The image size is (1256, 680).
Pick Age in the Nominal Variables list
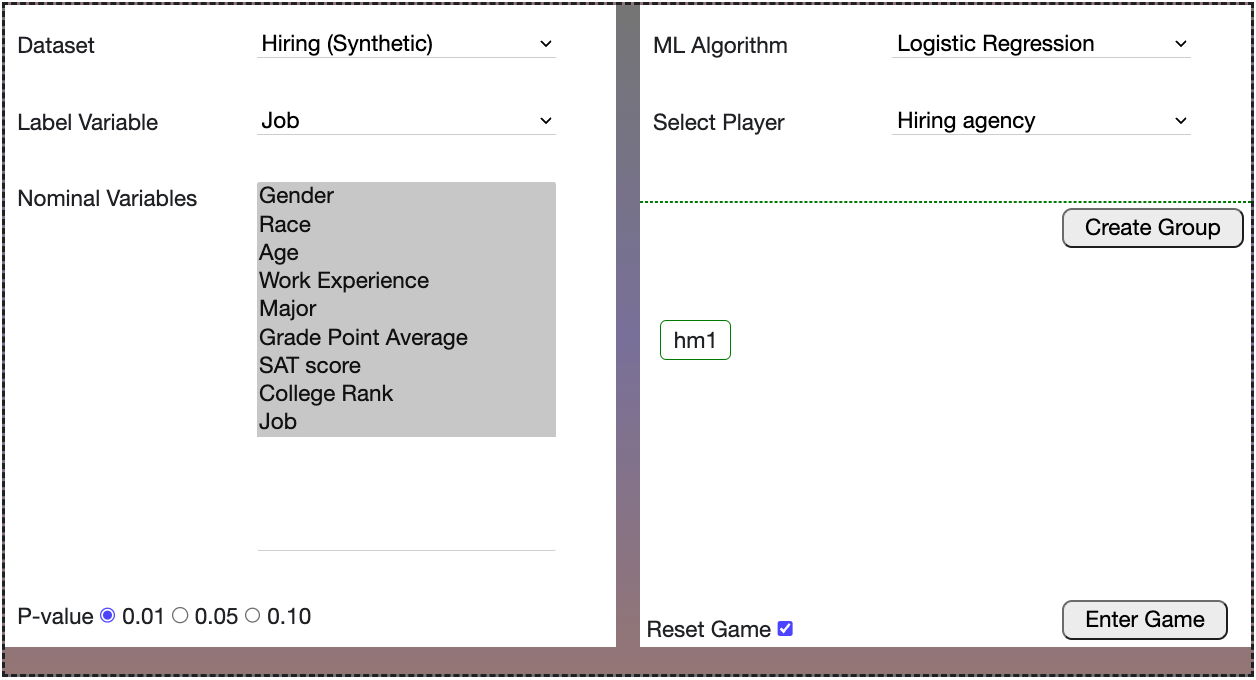point(279,253)
